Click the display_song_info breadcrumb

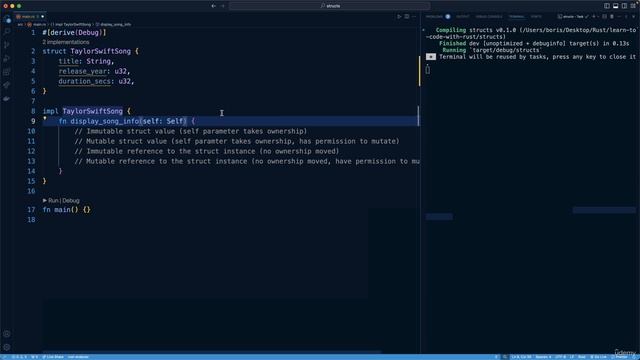pos(114,24)
